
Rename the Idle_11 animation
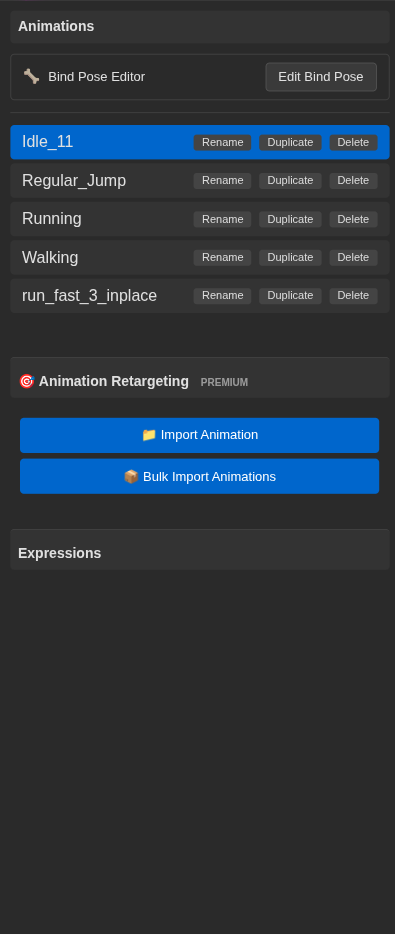(x=223, y=143)
